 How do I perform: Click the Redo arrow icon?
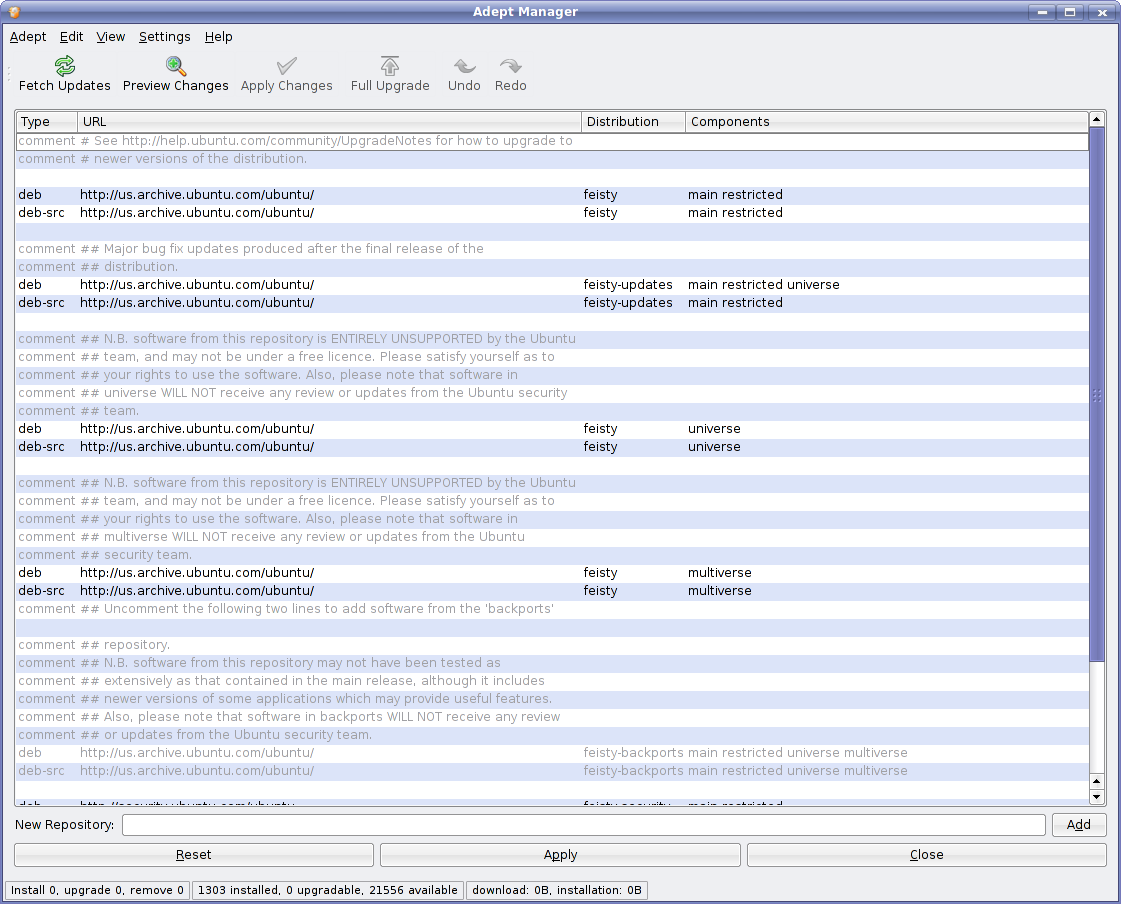[x=510, y=67]
